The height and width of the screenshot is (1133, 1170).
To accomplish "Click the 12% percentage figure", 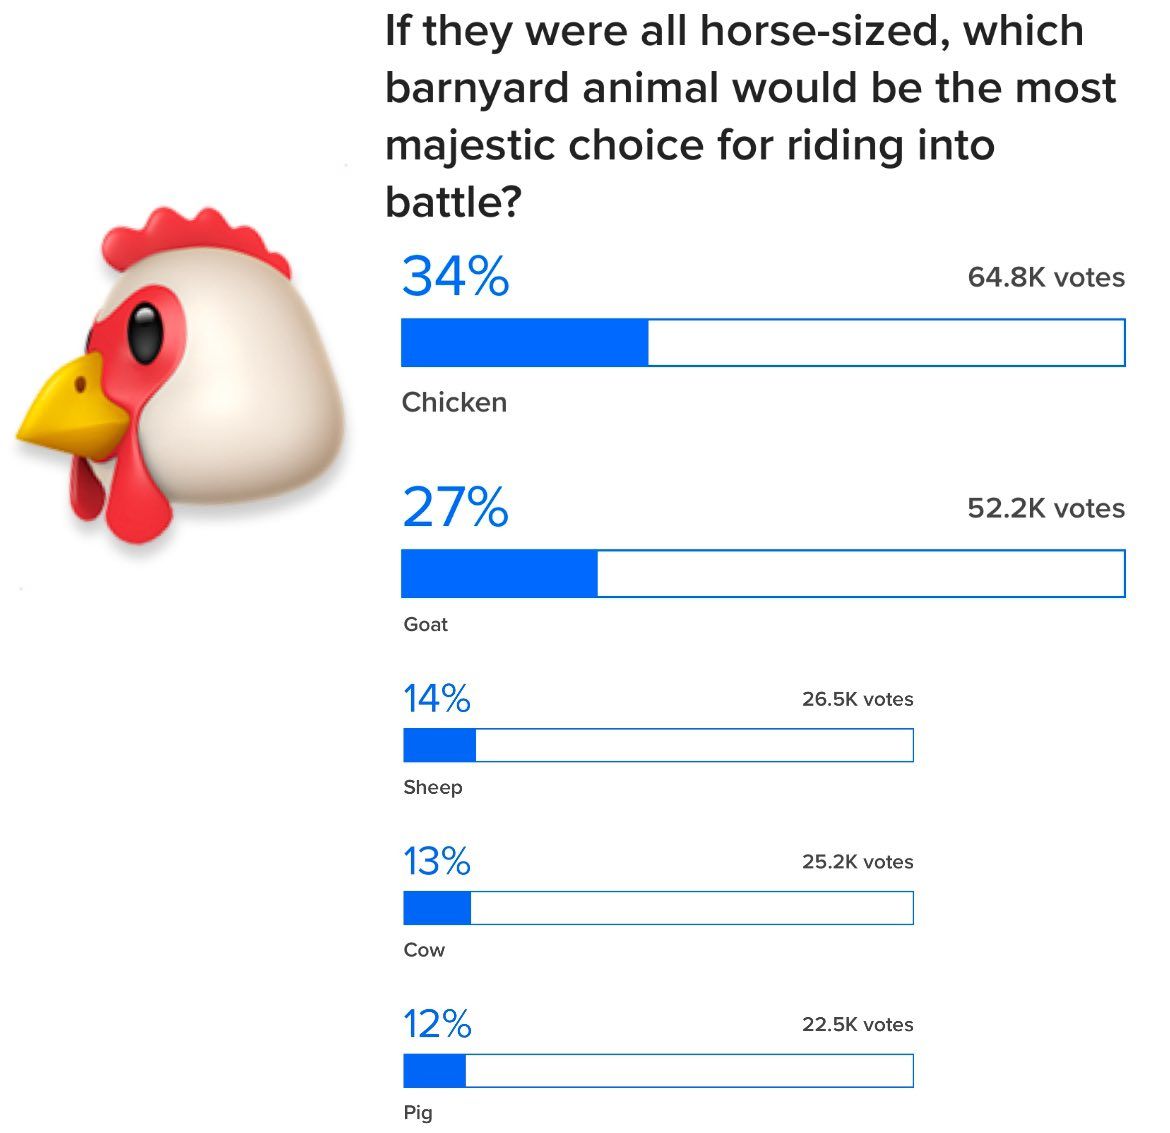I will (x=436, y=1024).
